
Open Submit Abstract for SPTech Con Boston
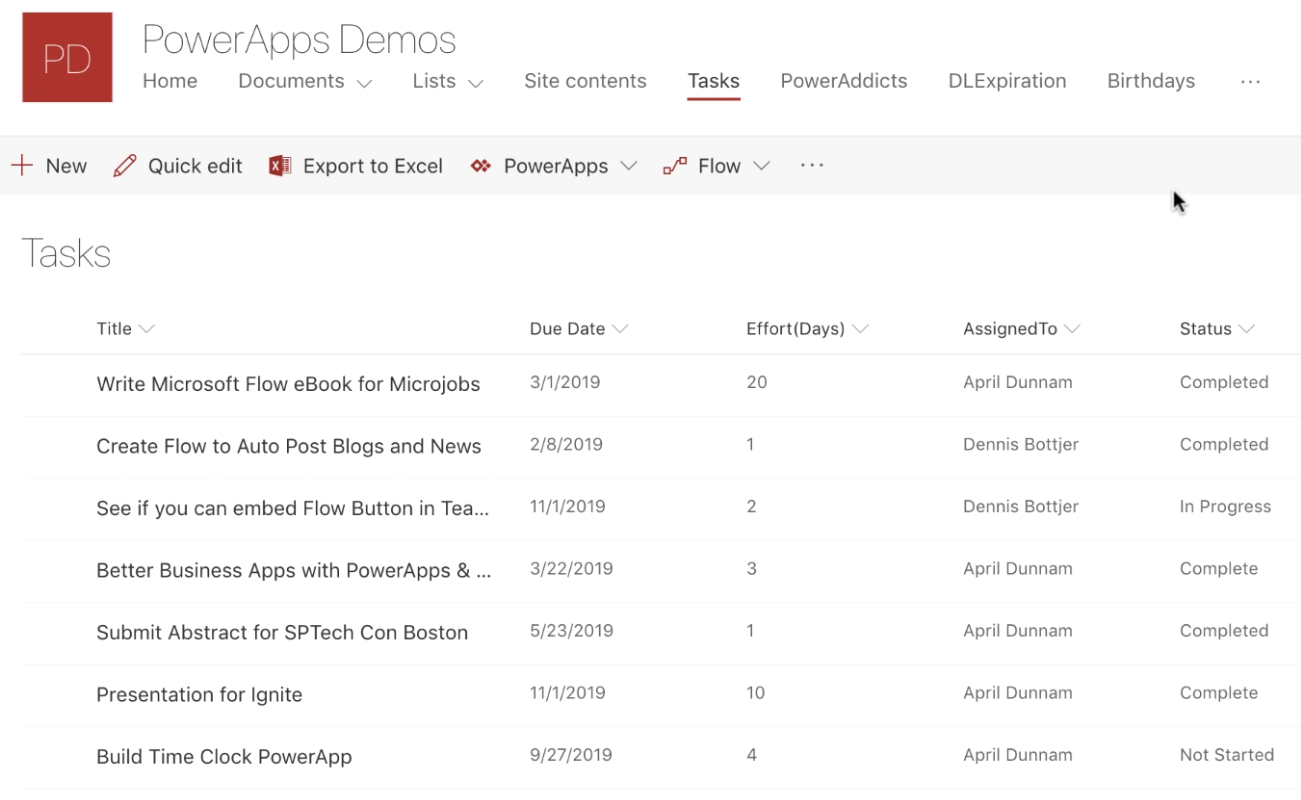coord(282,632)
